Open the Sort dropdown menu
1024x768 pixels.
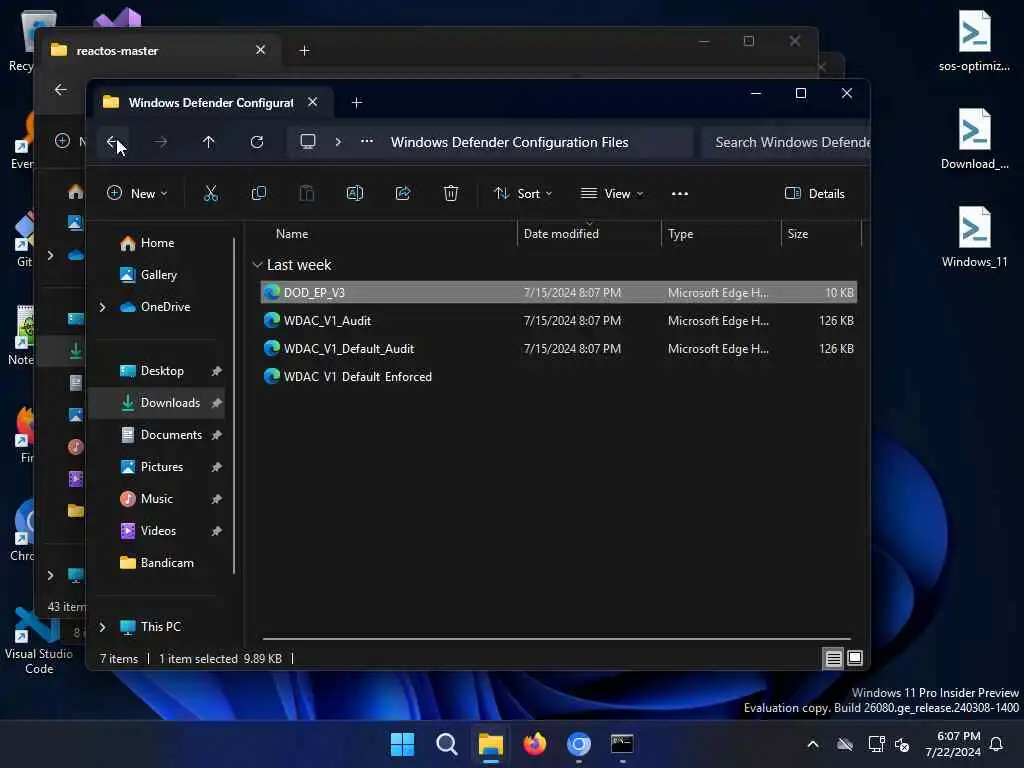tap(523, 193)
